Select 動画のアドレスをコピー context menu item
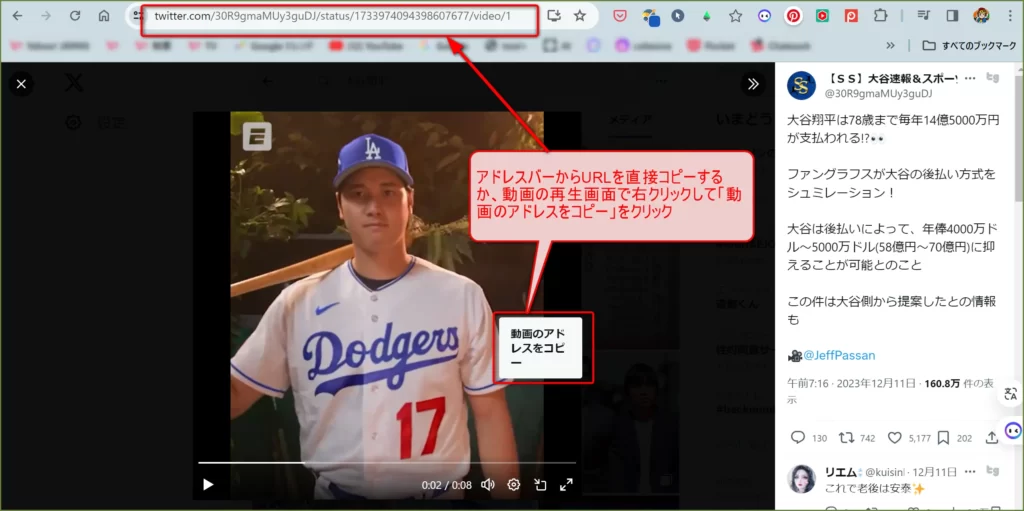The height and width of the screenshot is (511, 1024). point(540,347)
